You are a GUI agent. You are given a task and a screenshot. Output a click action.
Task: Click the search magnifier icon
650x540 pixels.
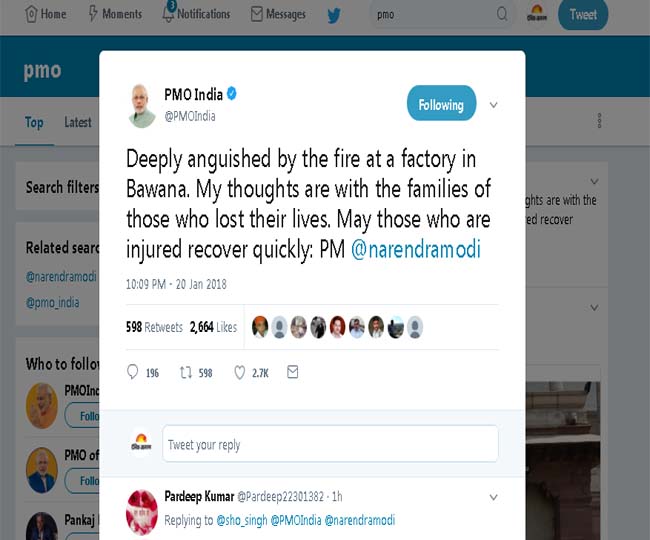point(502,14)
